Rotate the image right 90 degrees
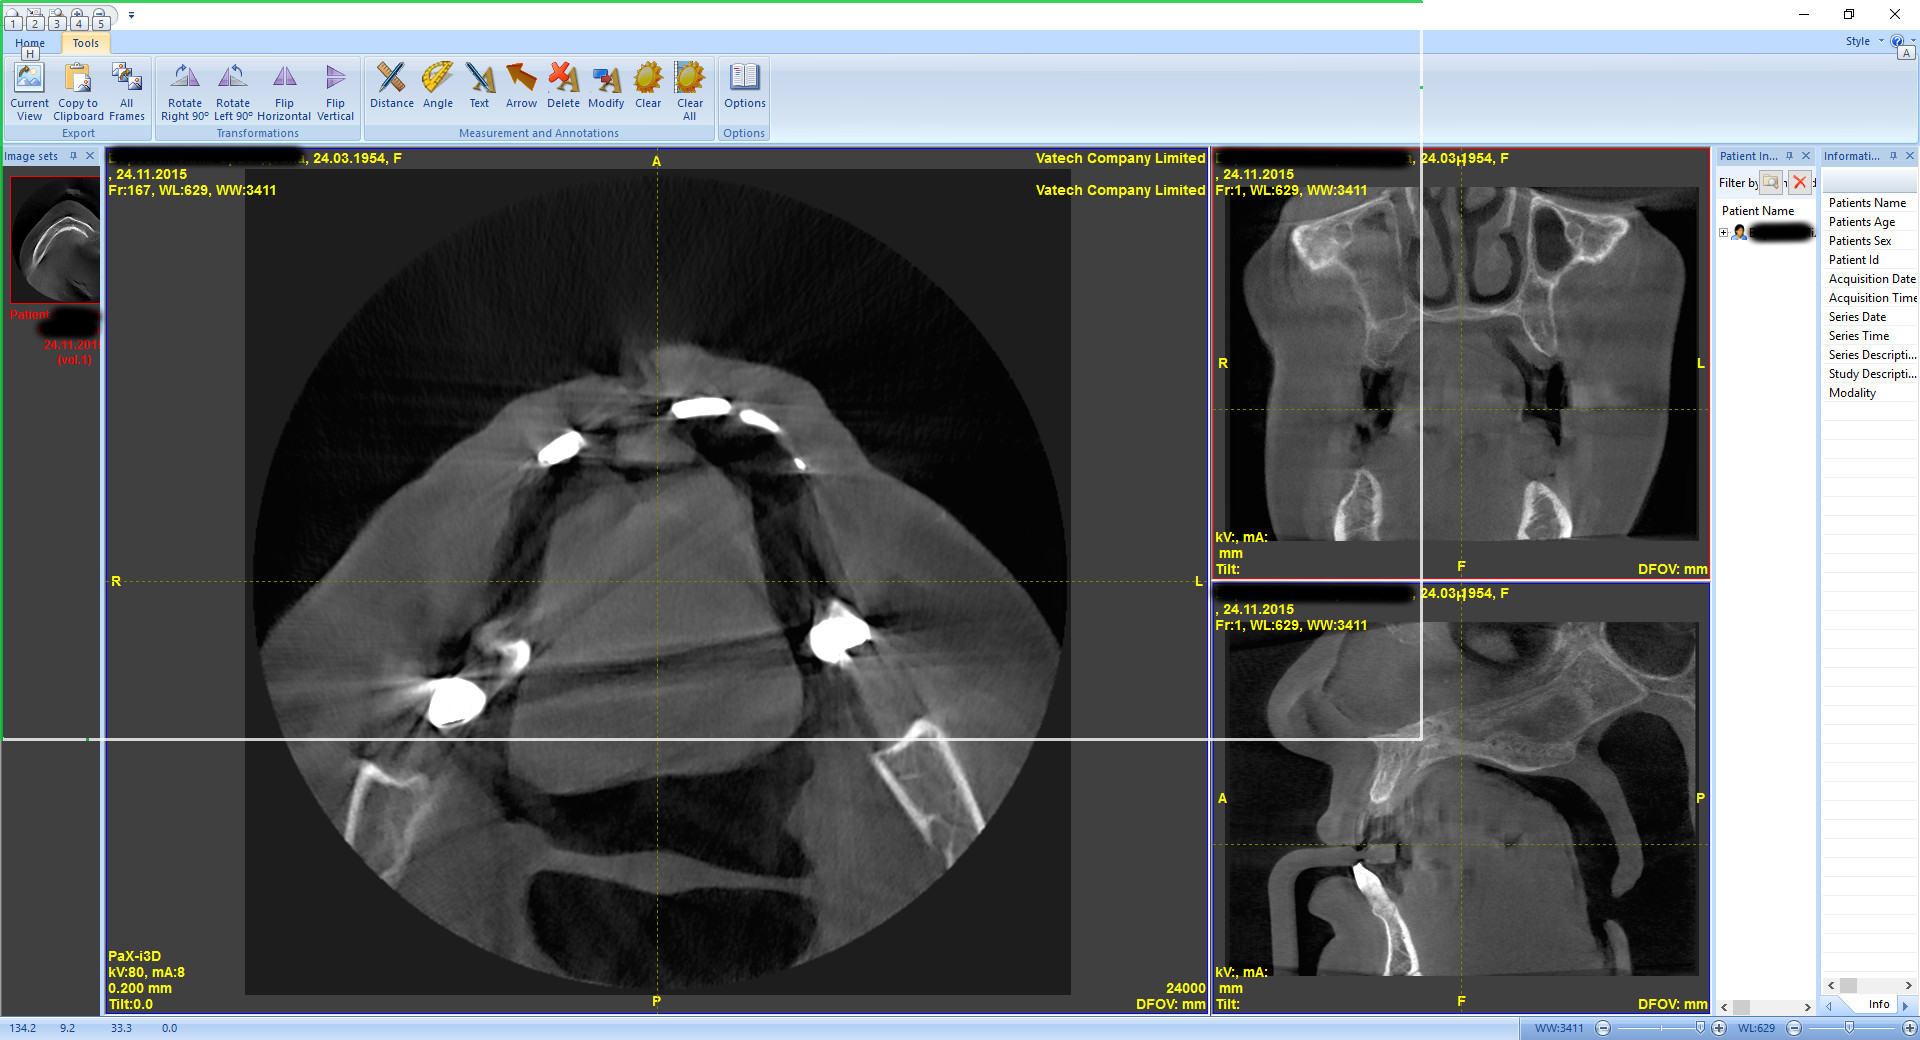 tap(185, 92)
